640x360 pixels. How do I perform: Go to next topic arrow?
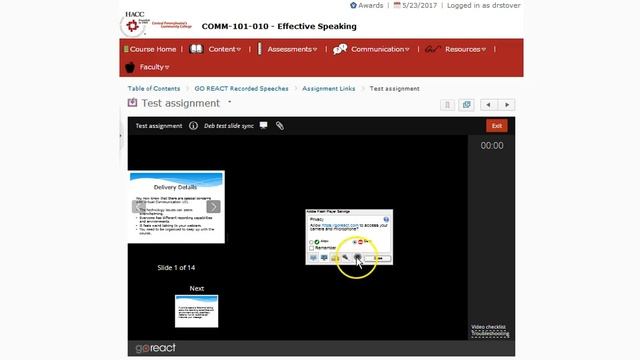pos(507,105)
